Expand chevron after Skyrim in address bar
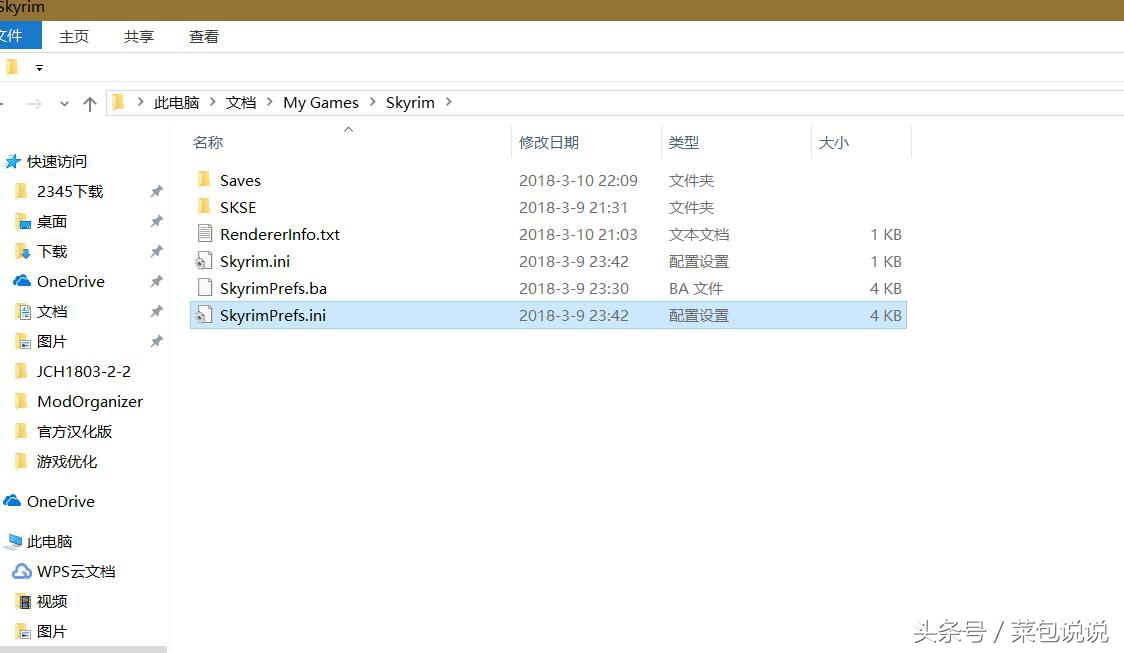 coord(449,102)
